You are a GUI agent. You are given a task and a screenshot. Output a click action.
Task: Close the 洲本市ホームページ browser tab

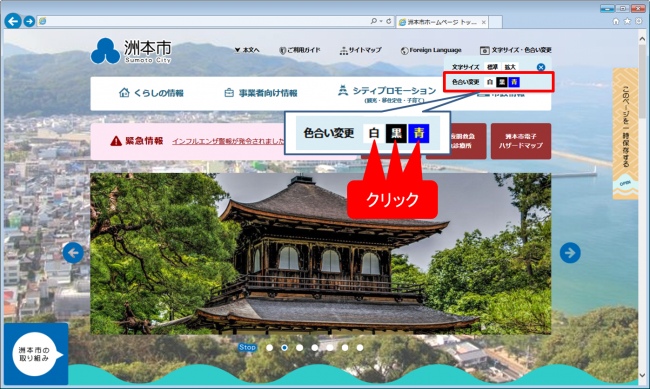point(483,22)
